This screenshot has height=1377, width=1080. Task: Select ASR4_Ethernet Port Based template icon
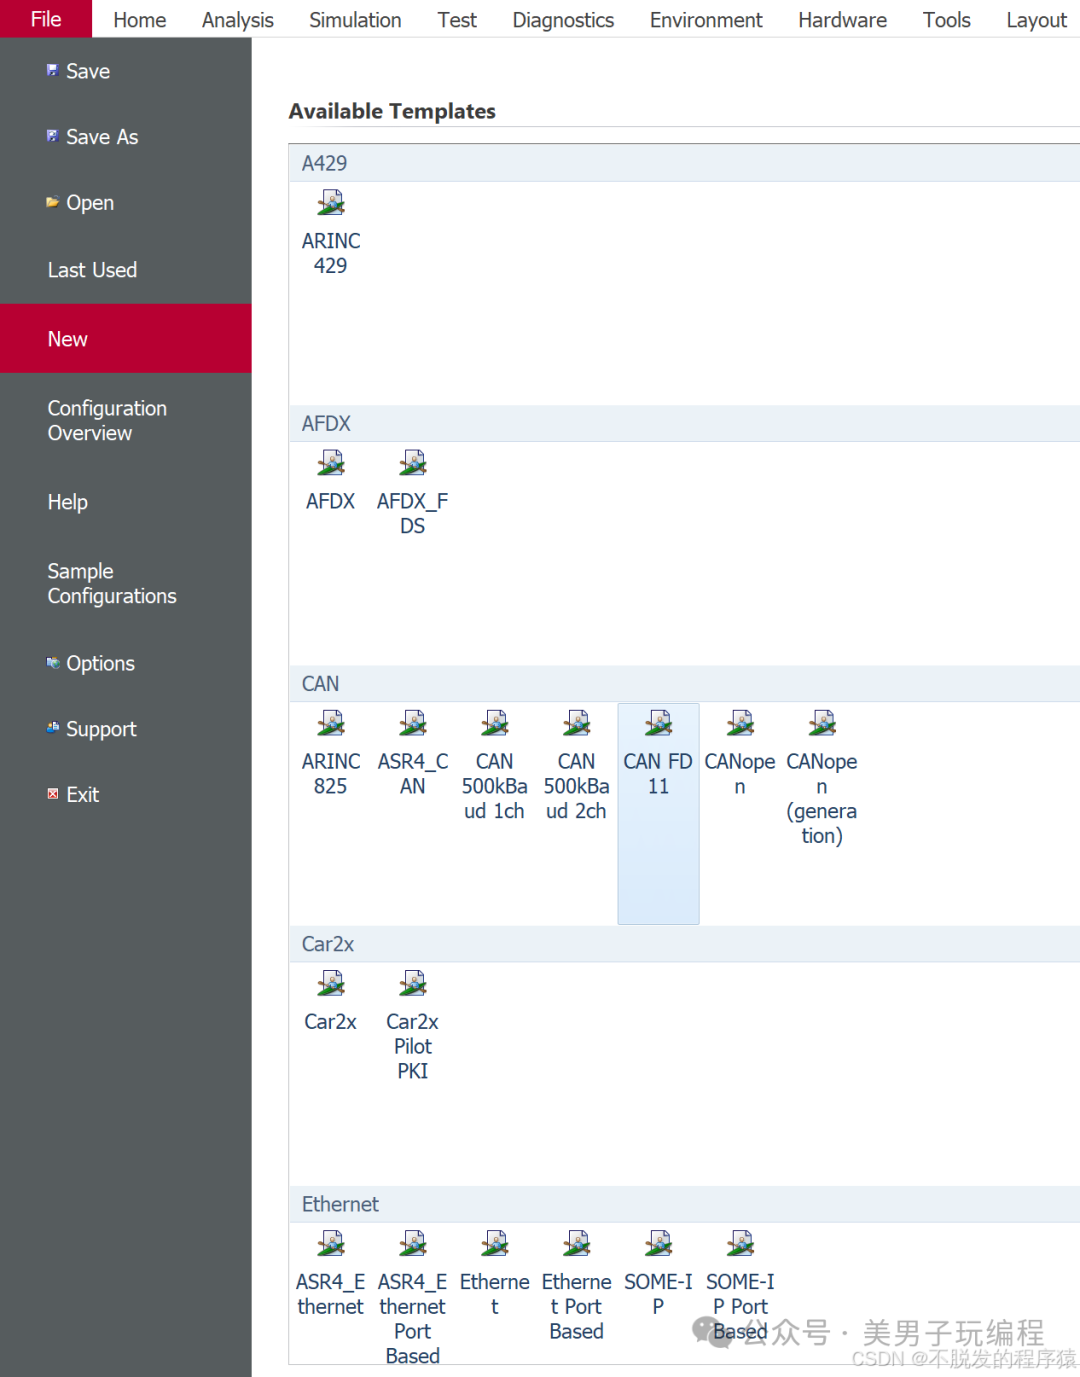[413, 1244]
